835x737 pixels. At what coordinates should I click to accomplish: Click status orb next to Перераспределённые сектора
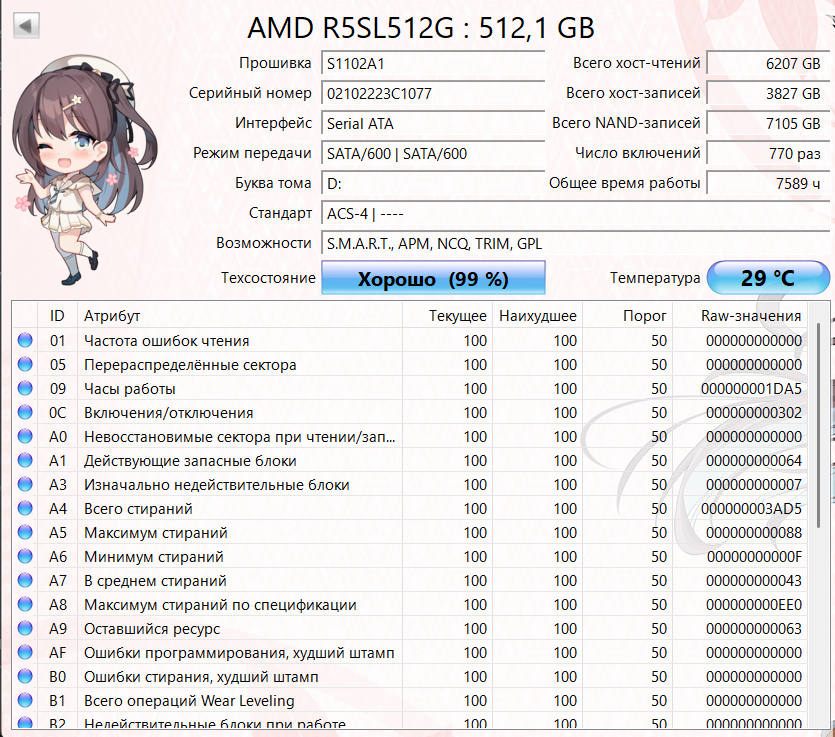click(x=25, y=365)
